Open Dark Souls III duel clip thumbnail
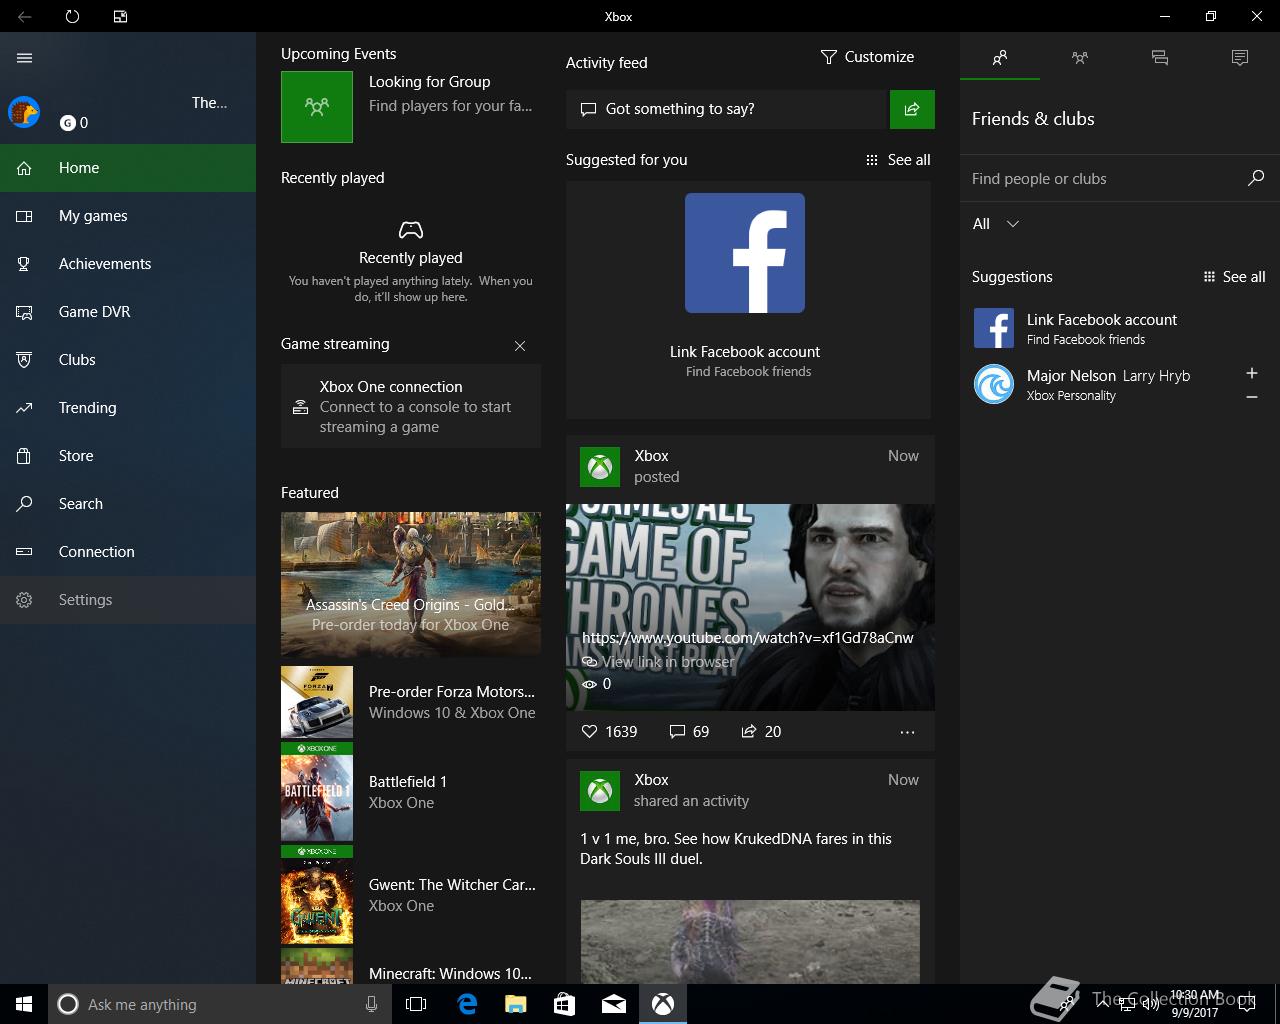 click(750, 941)
